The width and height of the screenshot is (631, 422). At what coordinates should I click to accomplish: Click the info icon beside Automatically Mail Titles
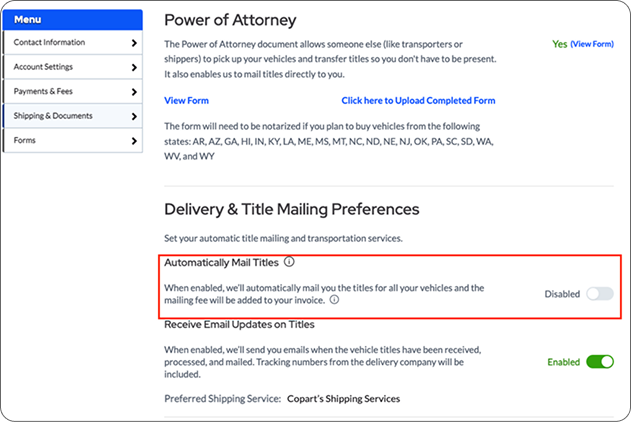coord(289,263)
